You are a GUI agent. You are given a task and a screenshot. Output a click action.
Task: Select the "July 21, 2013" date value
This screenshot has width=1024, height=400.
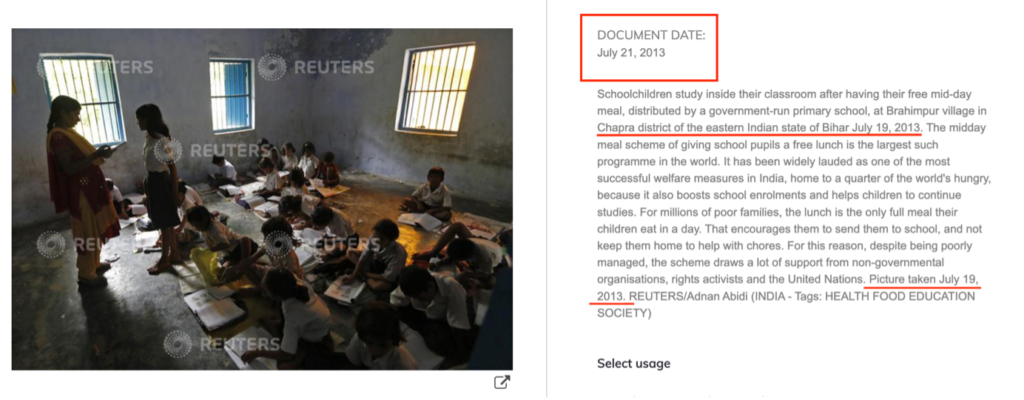[x=631, y=53]
